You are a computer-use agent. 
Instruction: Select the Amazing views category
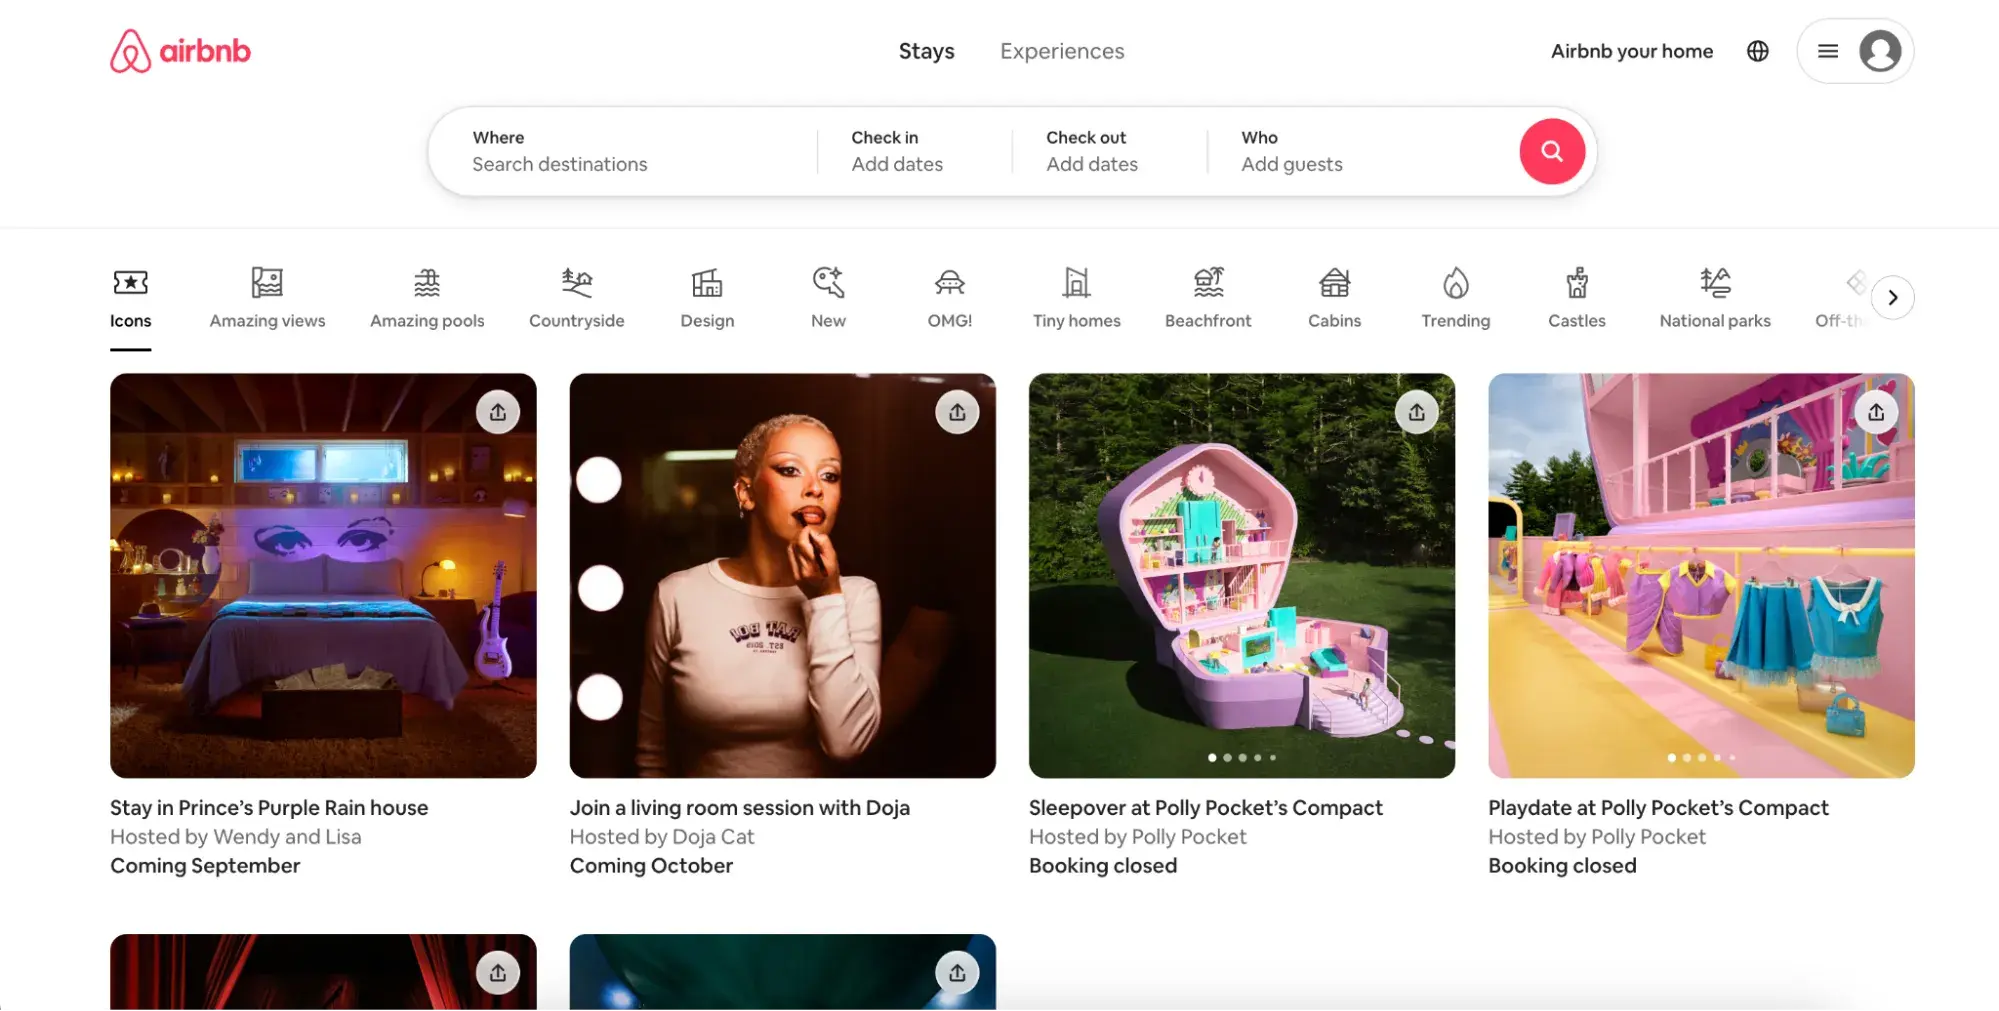click(x=267, y=299)
